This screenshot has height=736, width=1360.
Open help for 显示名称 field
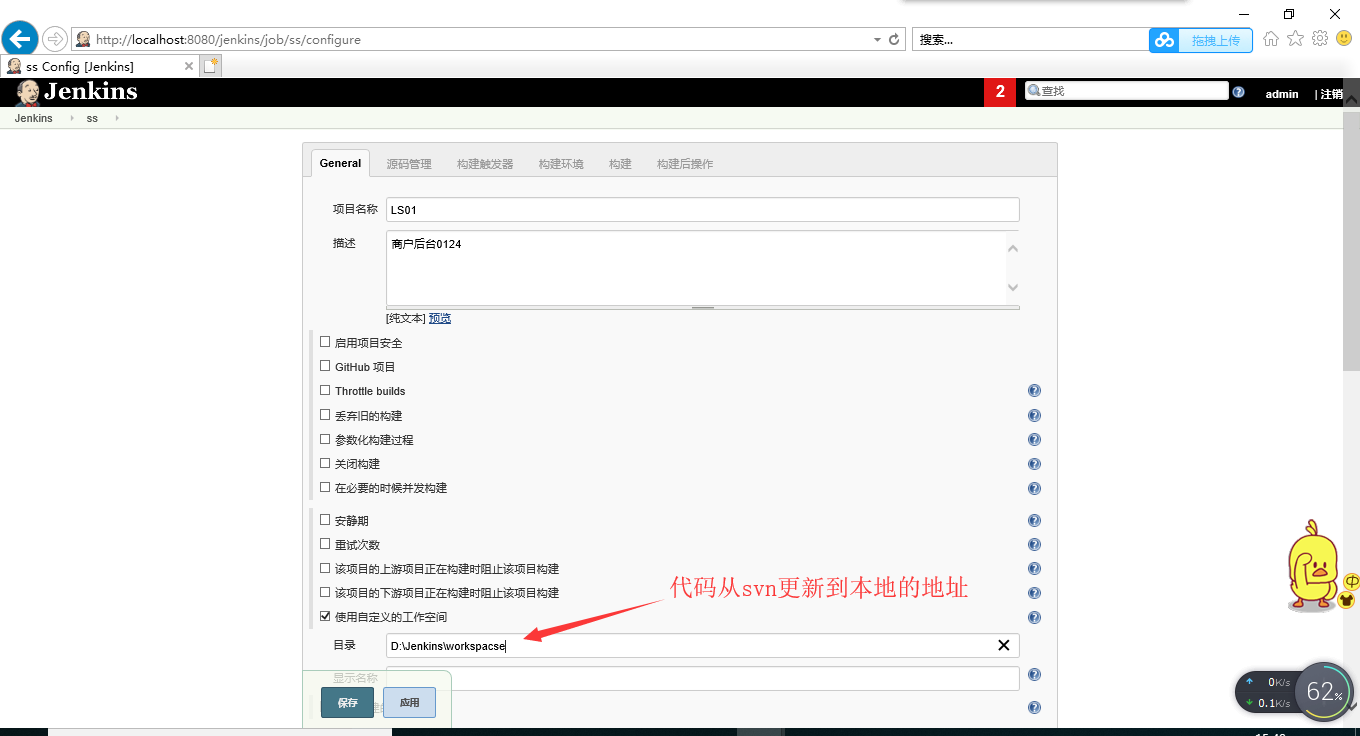(1034, 675)
